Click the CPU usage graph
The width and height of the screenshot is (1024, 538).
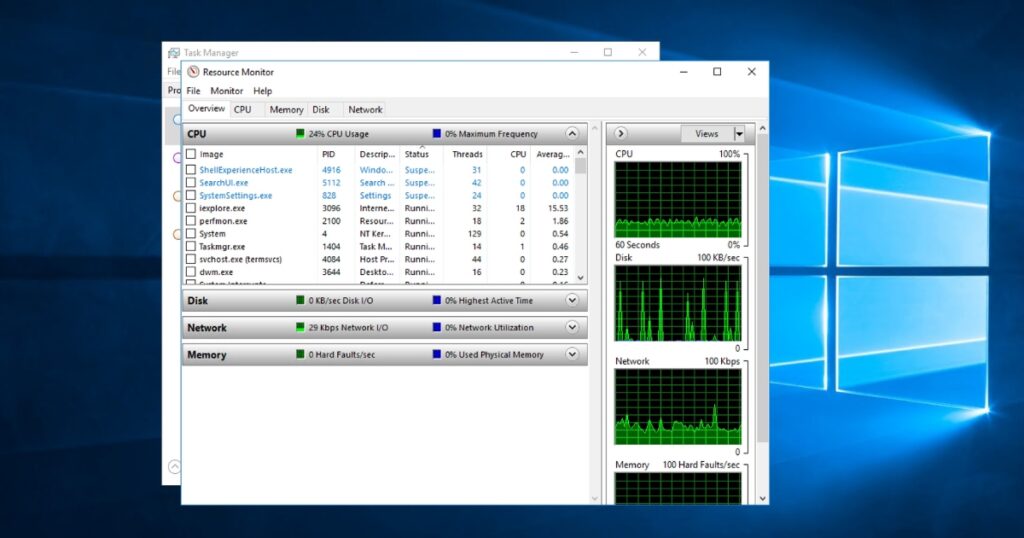point(678,200)
